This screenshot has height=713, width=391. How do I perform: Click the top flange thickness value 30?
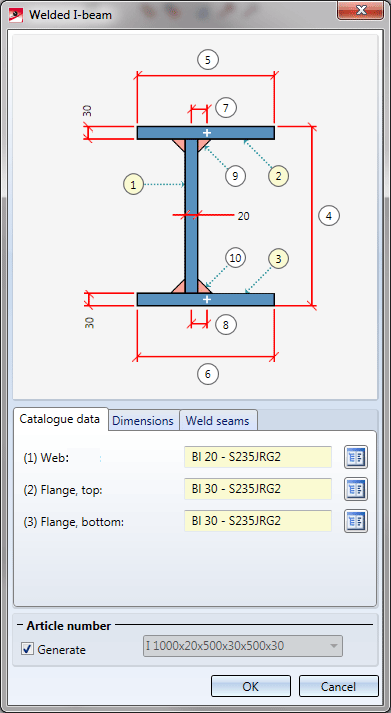[87, 110]
